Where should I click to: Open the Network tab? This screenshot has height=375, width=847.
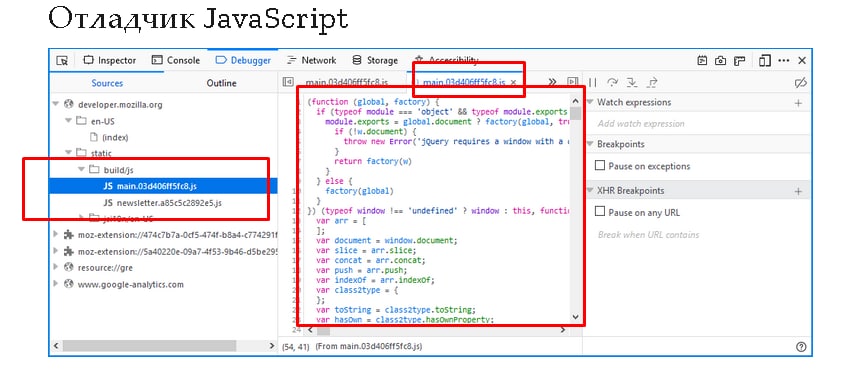pos(312,61)
